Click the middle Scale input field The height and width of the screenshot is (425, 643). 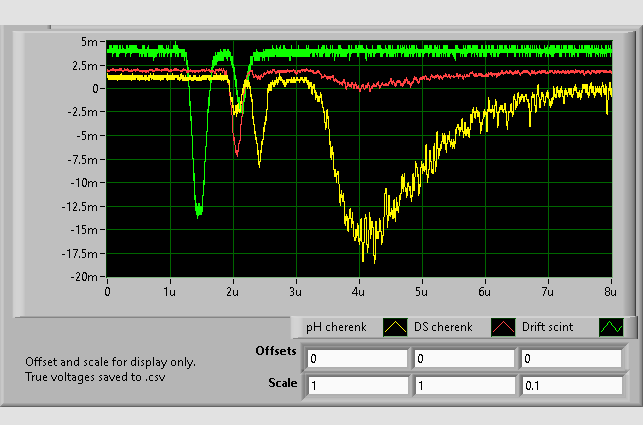462,385
